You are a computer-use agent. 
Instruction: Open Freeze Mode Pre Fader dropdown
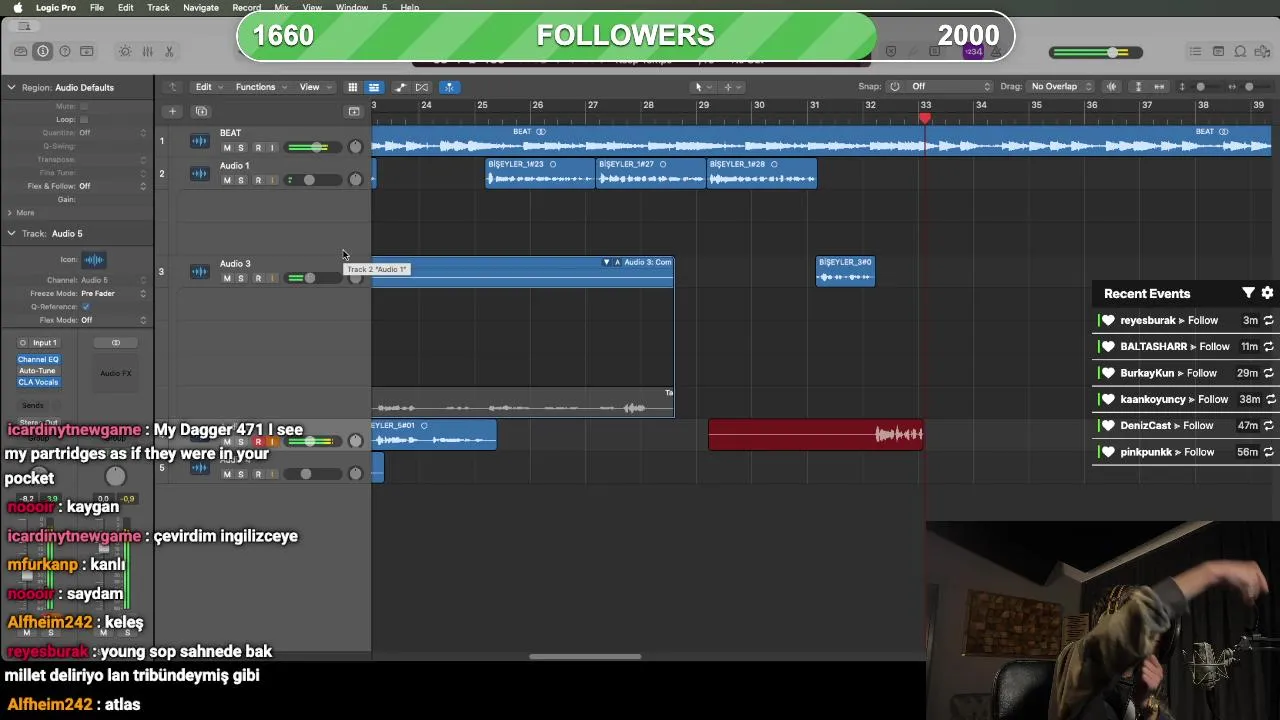click(113, 294)
